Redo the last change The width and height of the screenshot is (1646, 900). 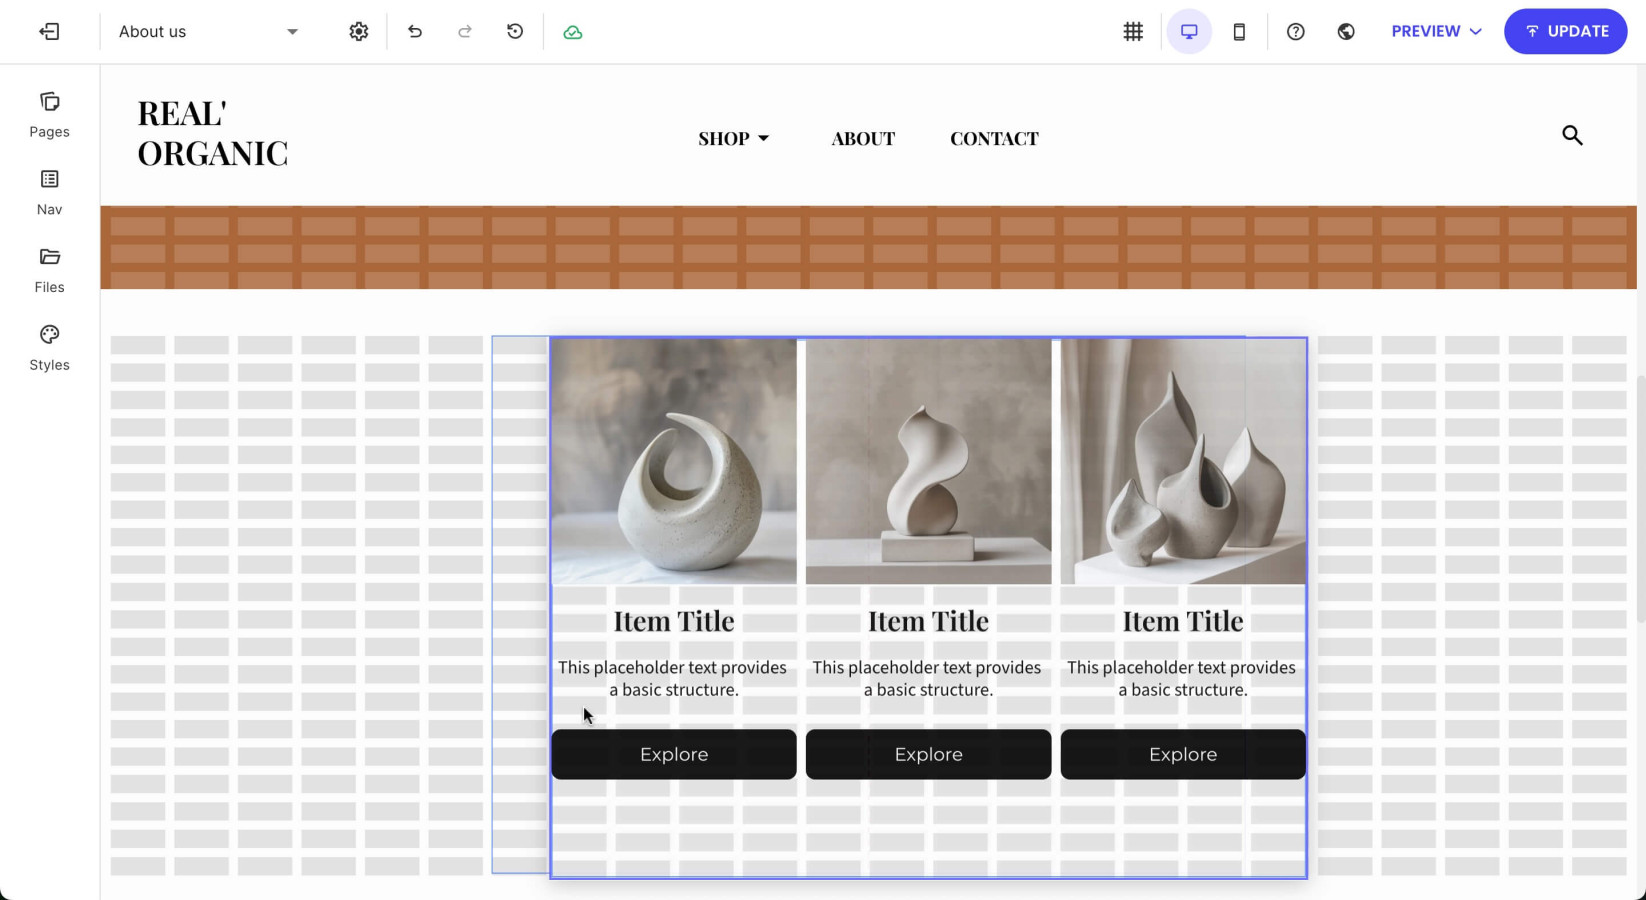click(x=465, y=32)
